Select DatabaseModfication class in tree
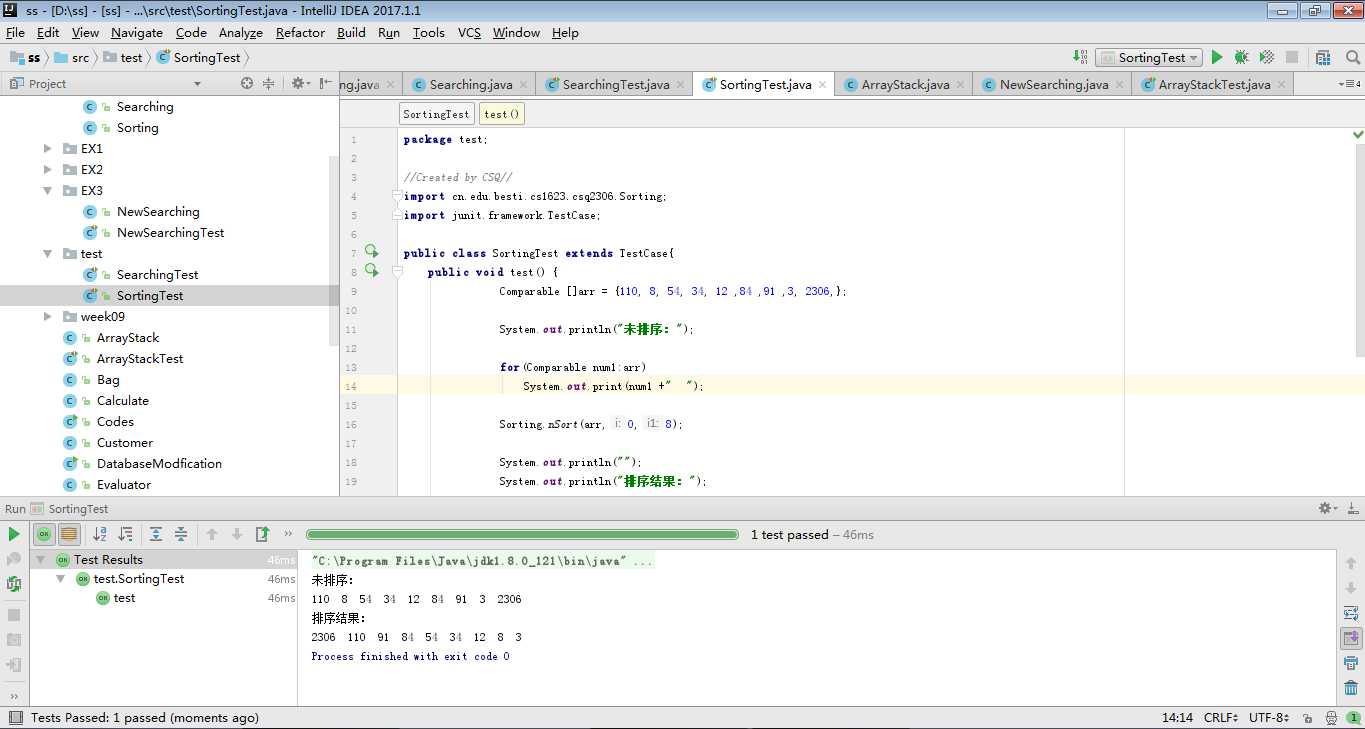Screen dimensions: 1365x729 click(x=159, y=464)
